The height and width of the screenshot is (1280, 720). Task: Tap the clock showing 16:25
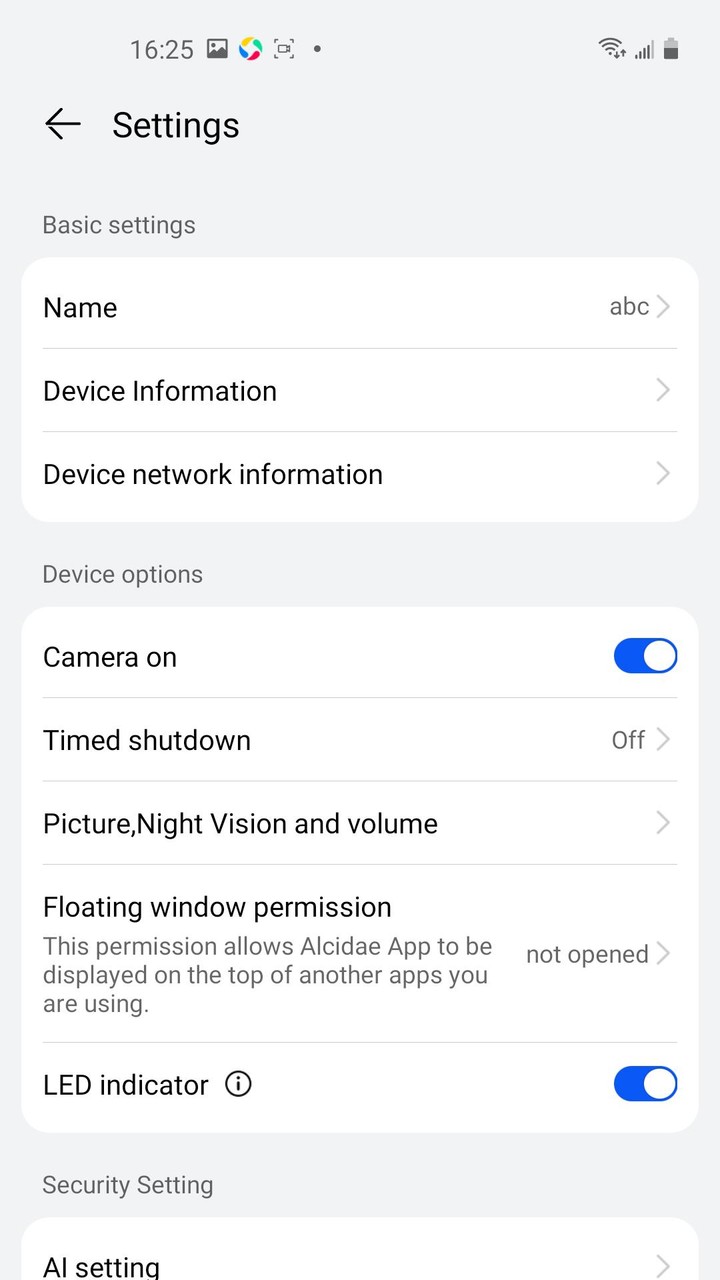(x=162, y=49)
